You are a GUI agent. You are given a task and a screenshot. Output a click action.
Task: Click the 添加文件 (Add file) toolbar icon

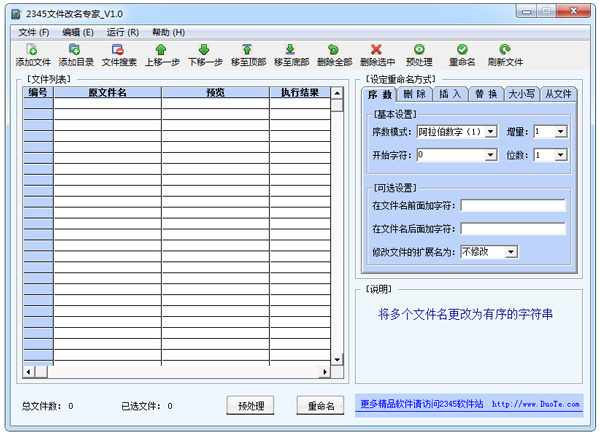[x=32, y=49]
